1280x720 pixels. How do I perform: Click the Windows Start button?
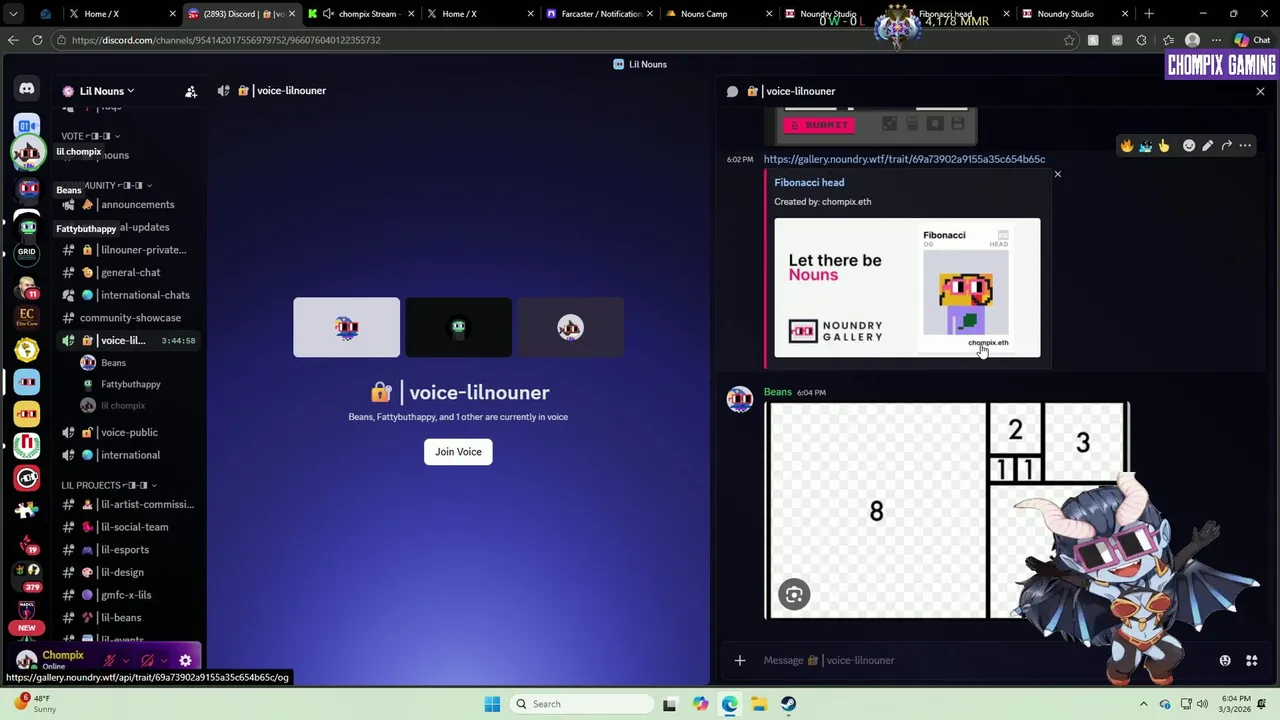coord(492,704)
